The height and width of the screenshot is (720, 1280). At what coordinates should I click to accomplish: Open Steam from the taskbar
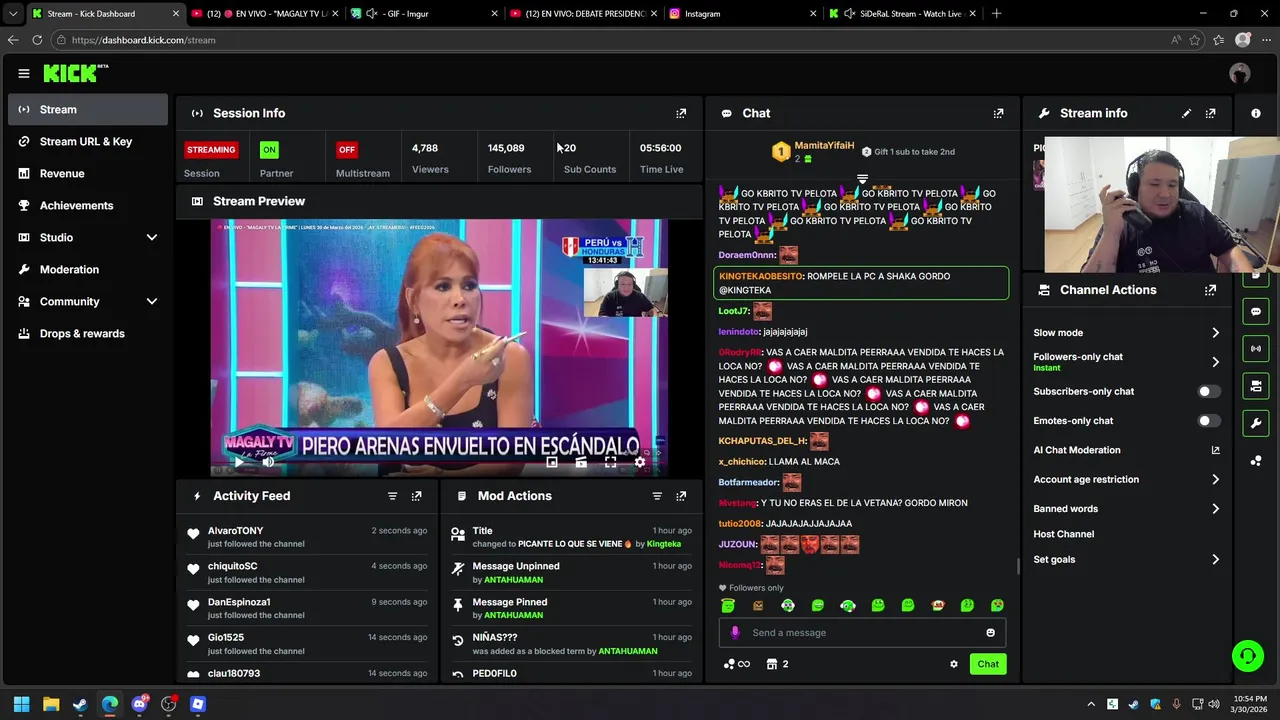coord(80,704)
